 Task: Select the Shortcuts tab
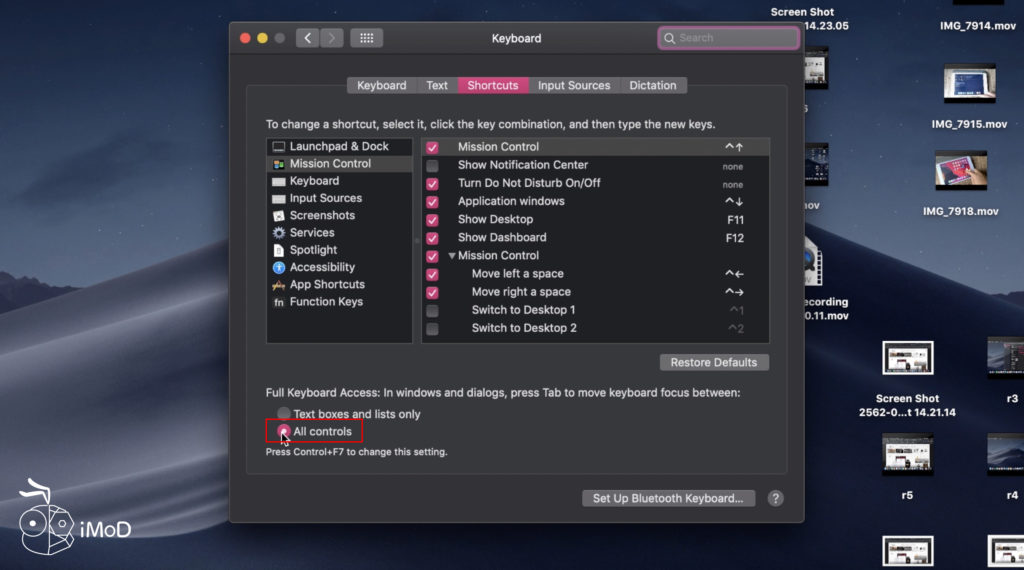[x=493, y=86]
